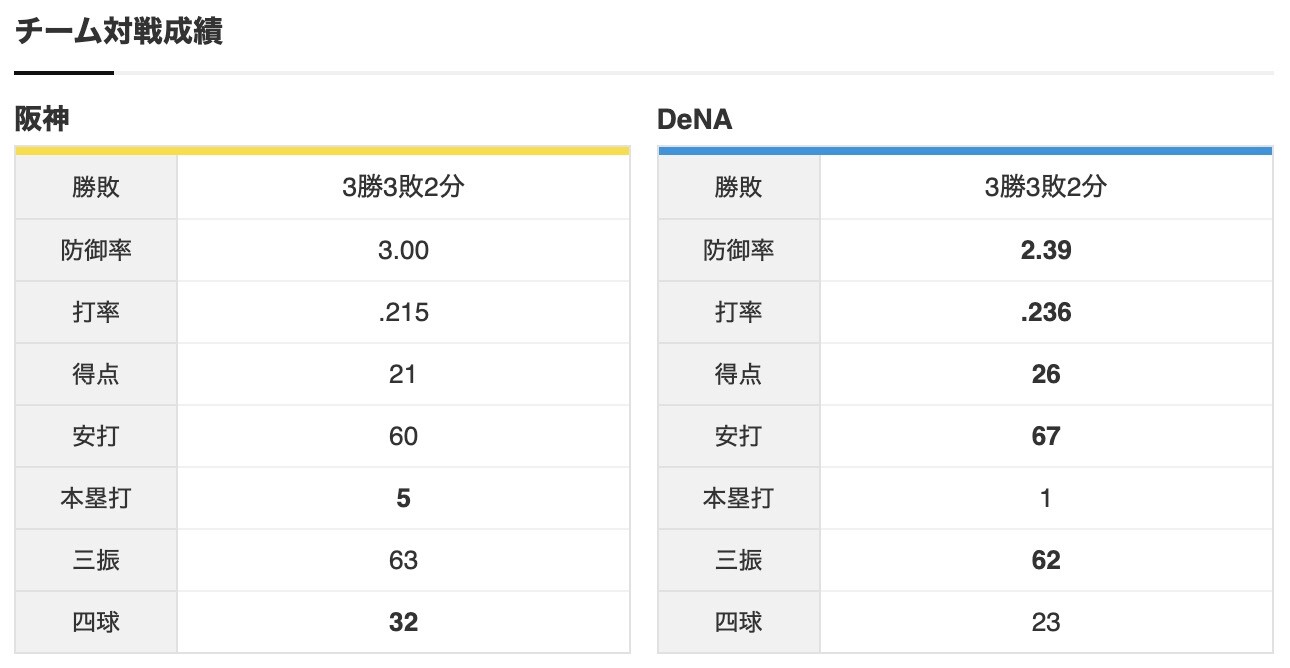Select DeNA's 得点 value 26

(x=1045, y=374)
